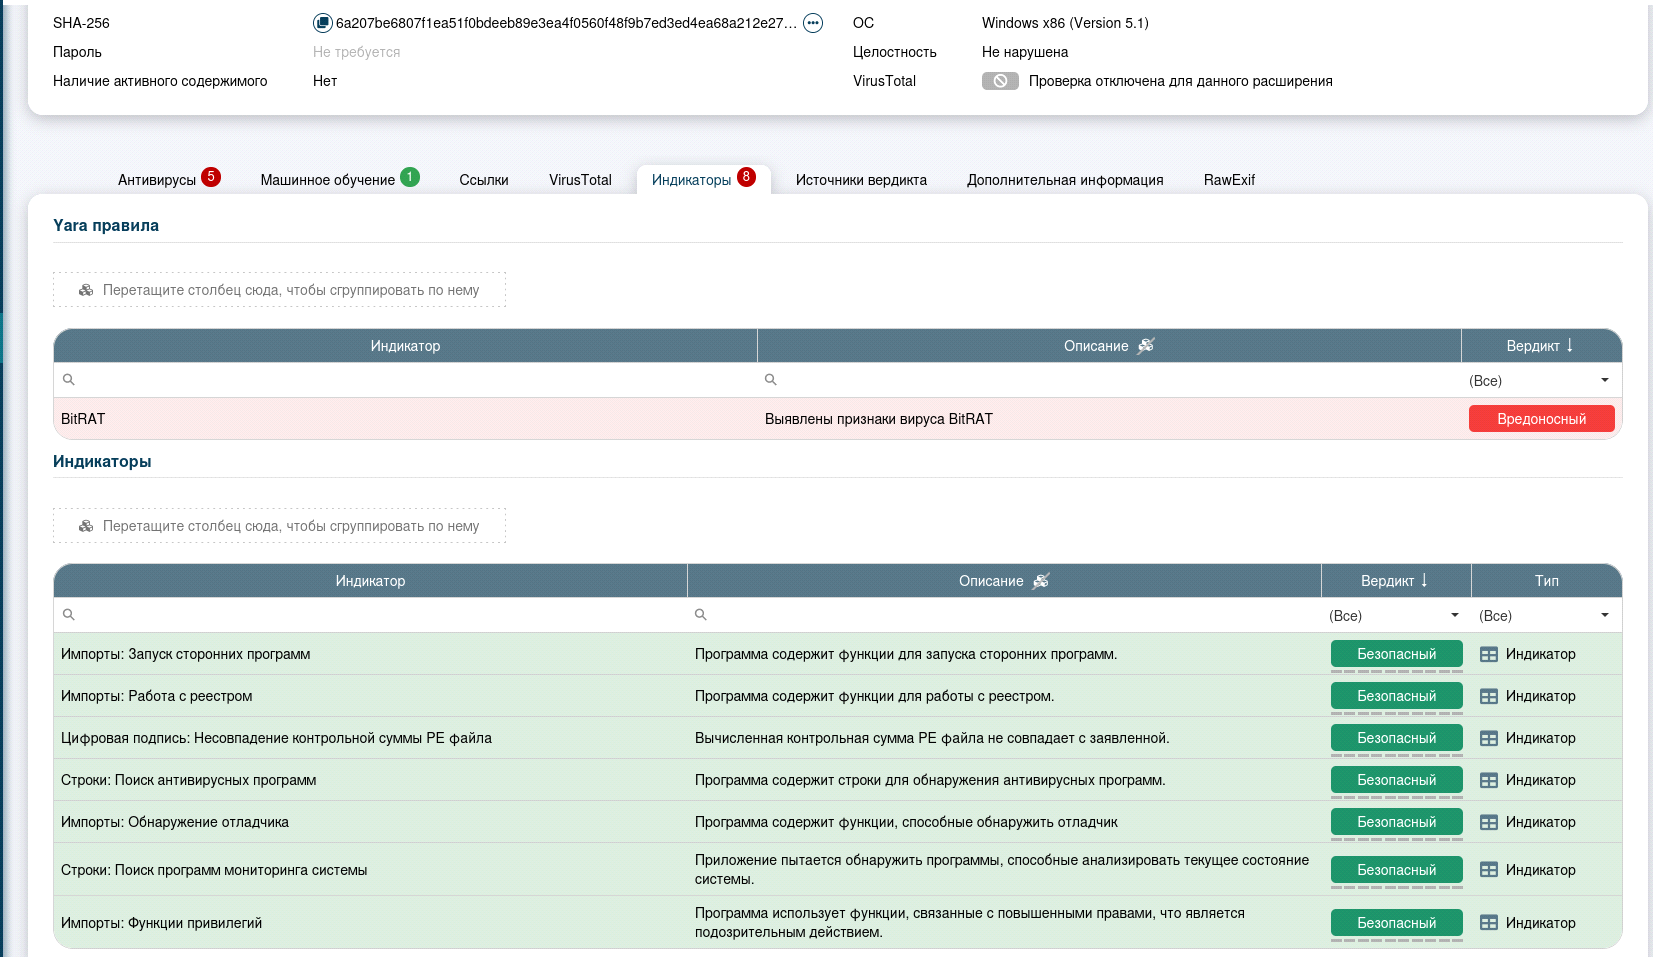
Task: Click the filter icon in Индикаторы Описание header
Action: [1041, 581]
